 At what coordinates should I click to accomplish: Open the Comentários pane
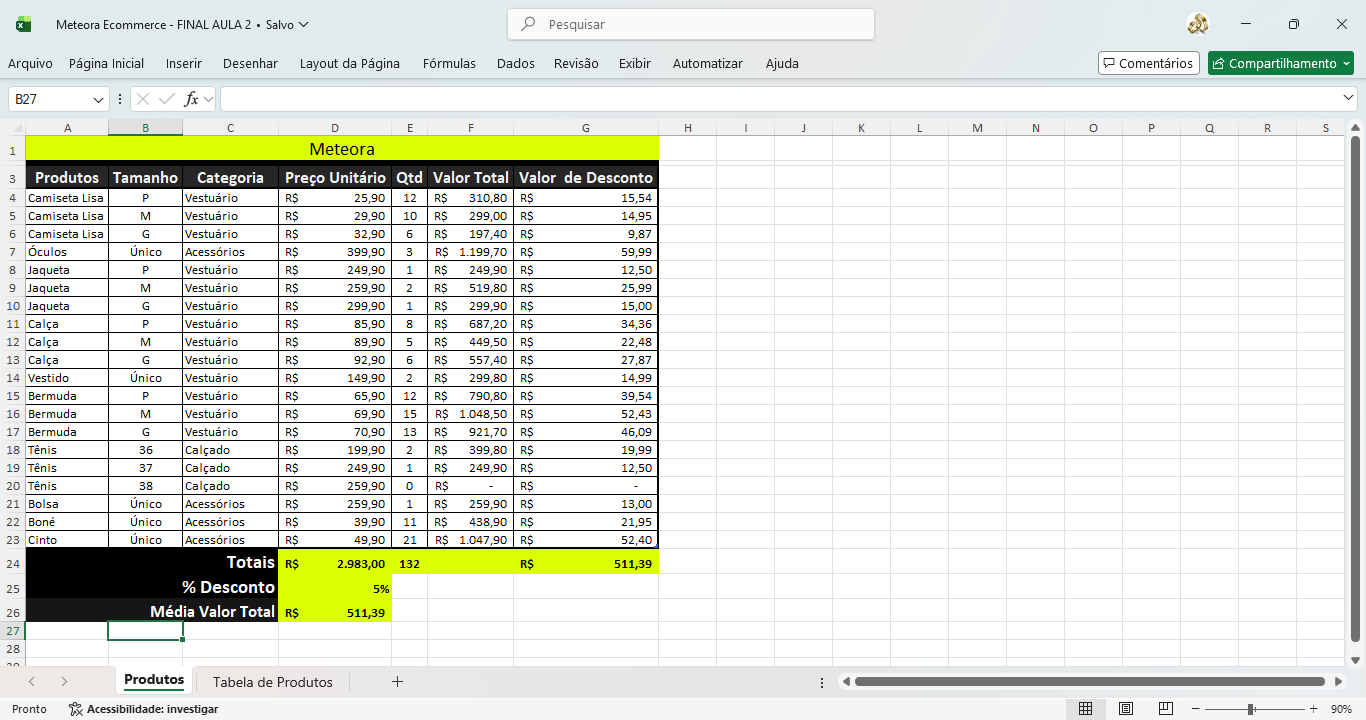pyautogui.click(x=1148, y=63)
